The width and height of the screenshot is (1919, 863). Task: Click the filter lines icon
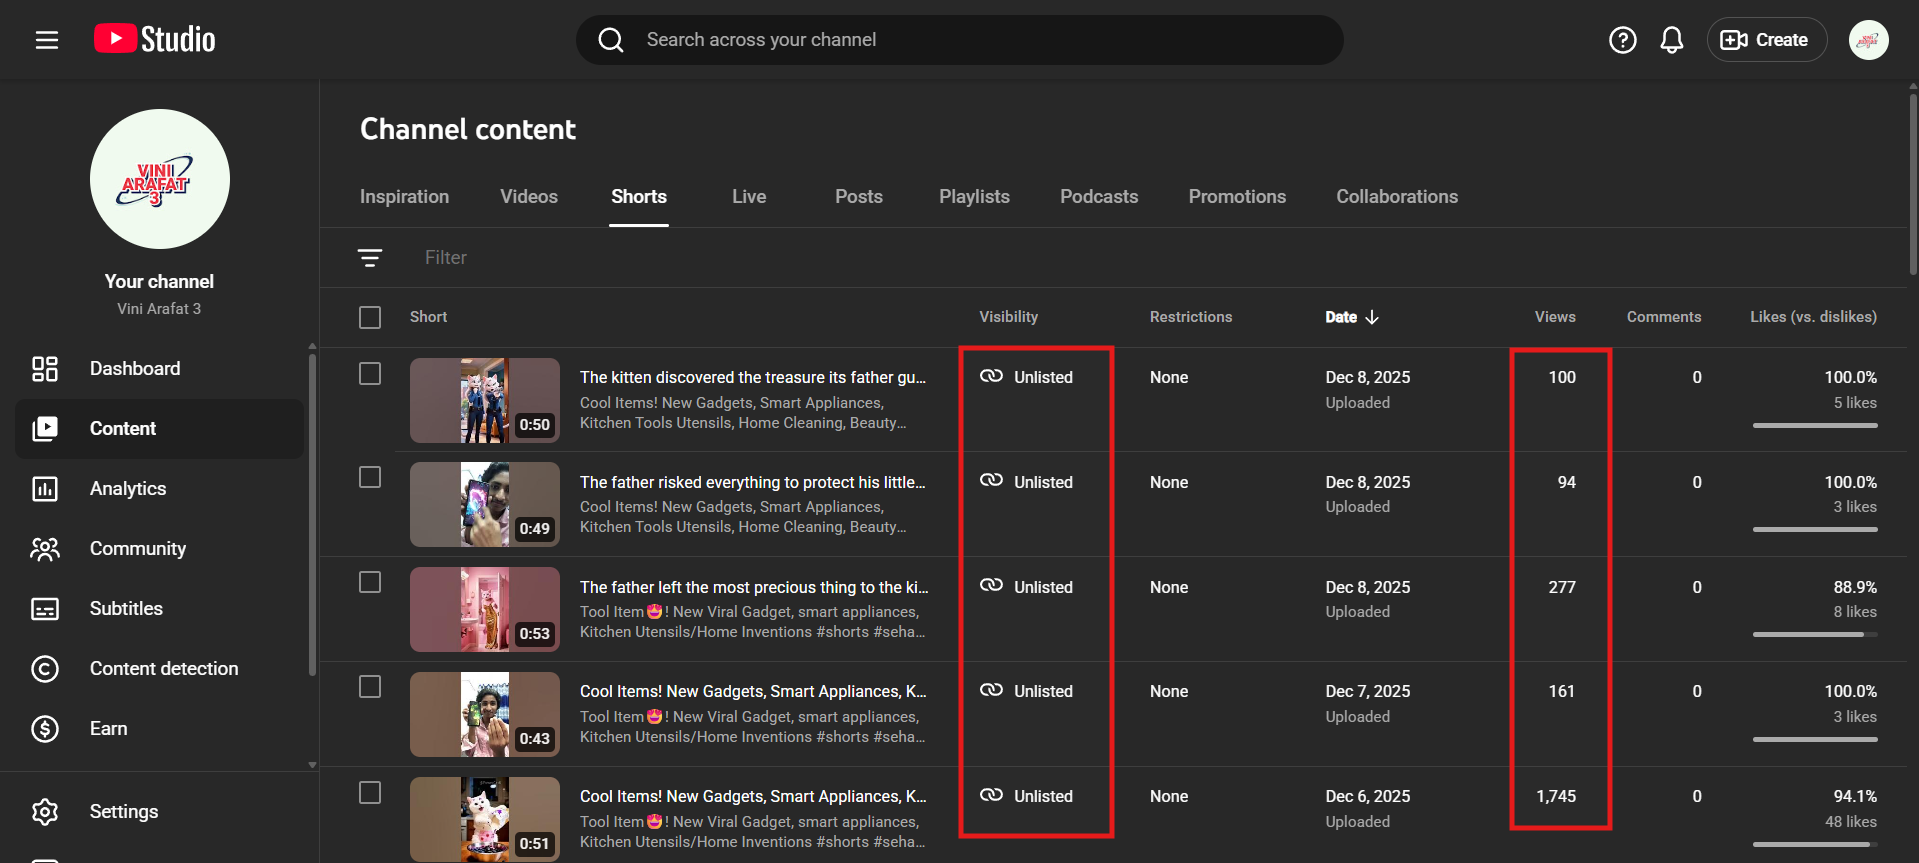tap(370, 258)
